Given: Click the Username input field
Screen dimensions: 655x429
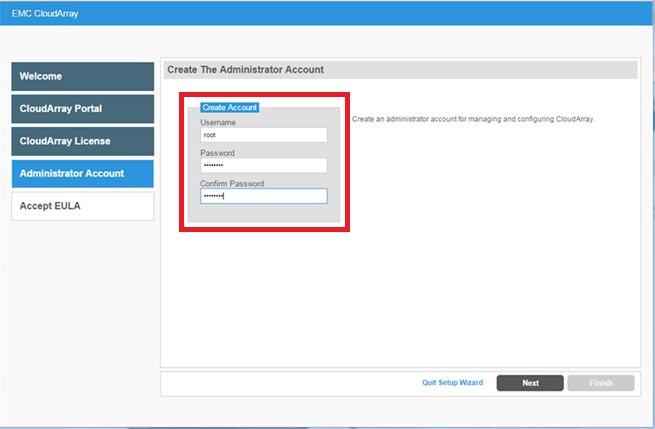Looking at the screenshot, I should point(264,135).
